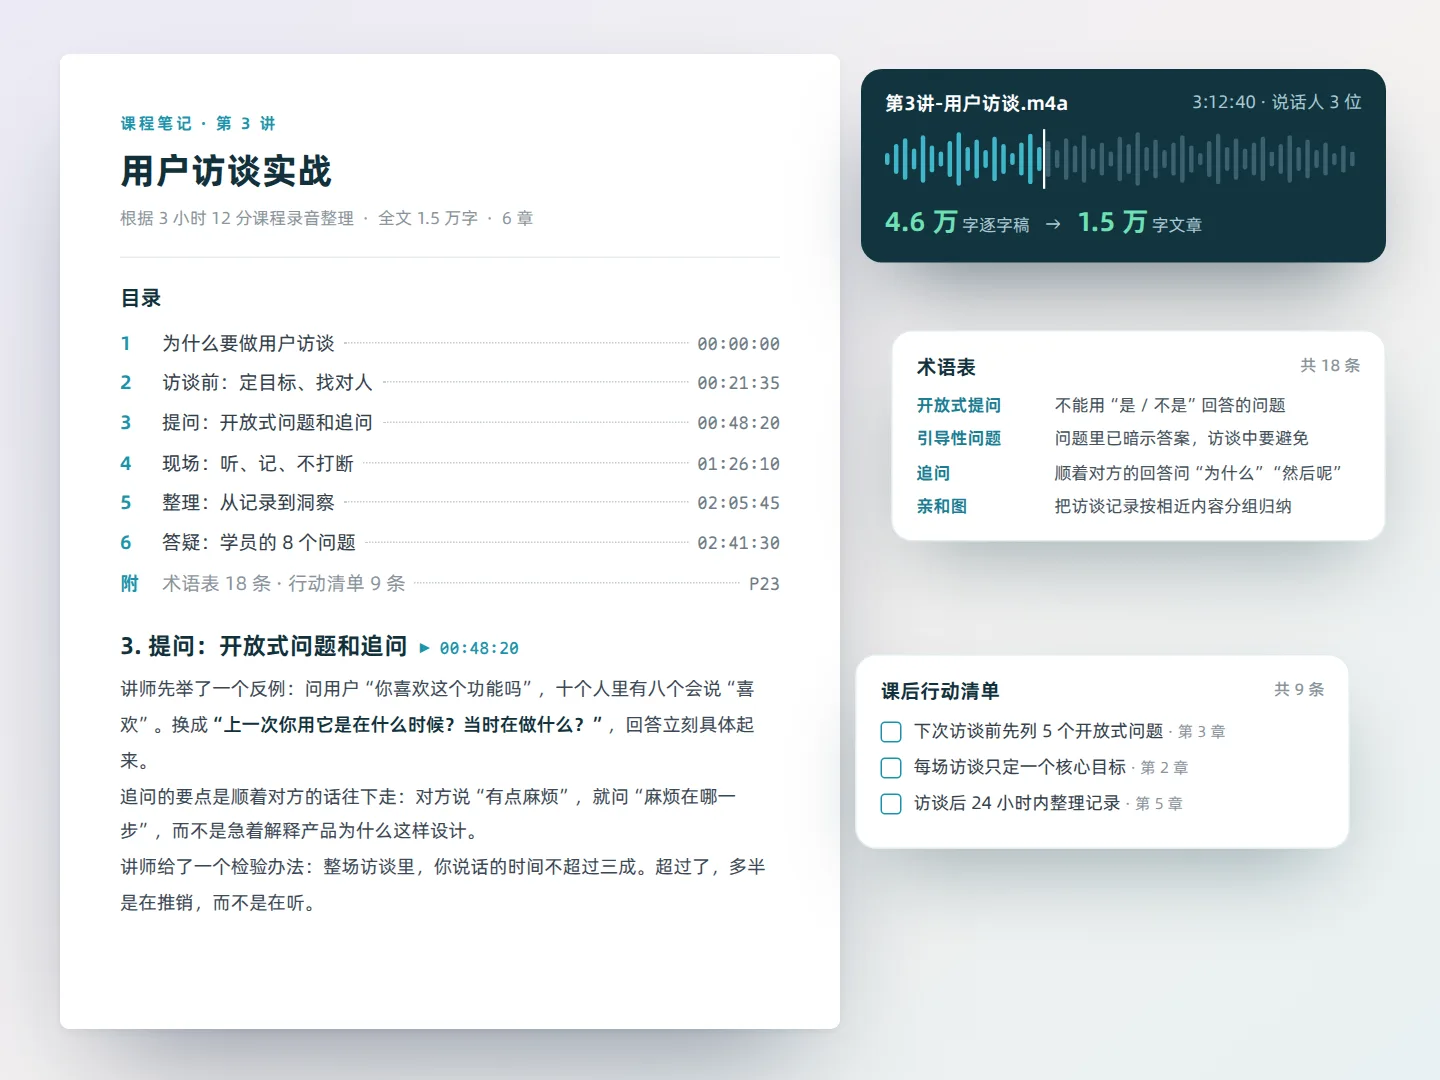Click the "术语表" card title
Screen dimensions: 1440x1080
click(x=946, y=367)
